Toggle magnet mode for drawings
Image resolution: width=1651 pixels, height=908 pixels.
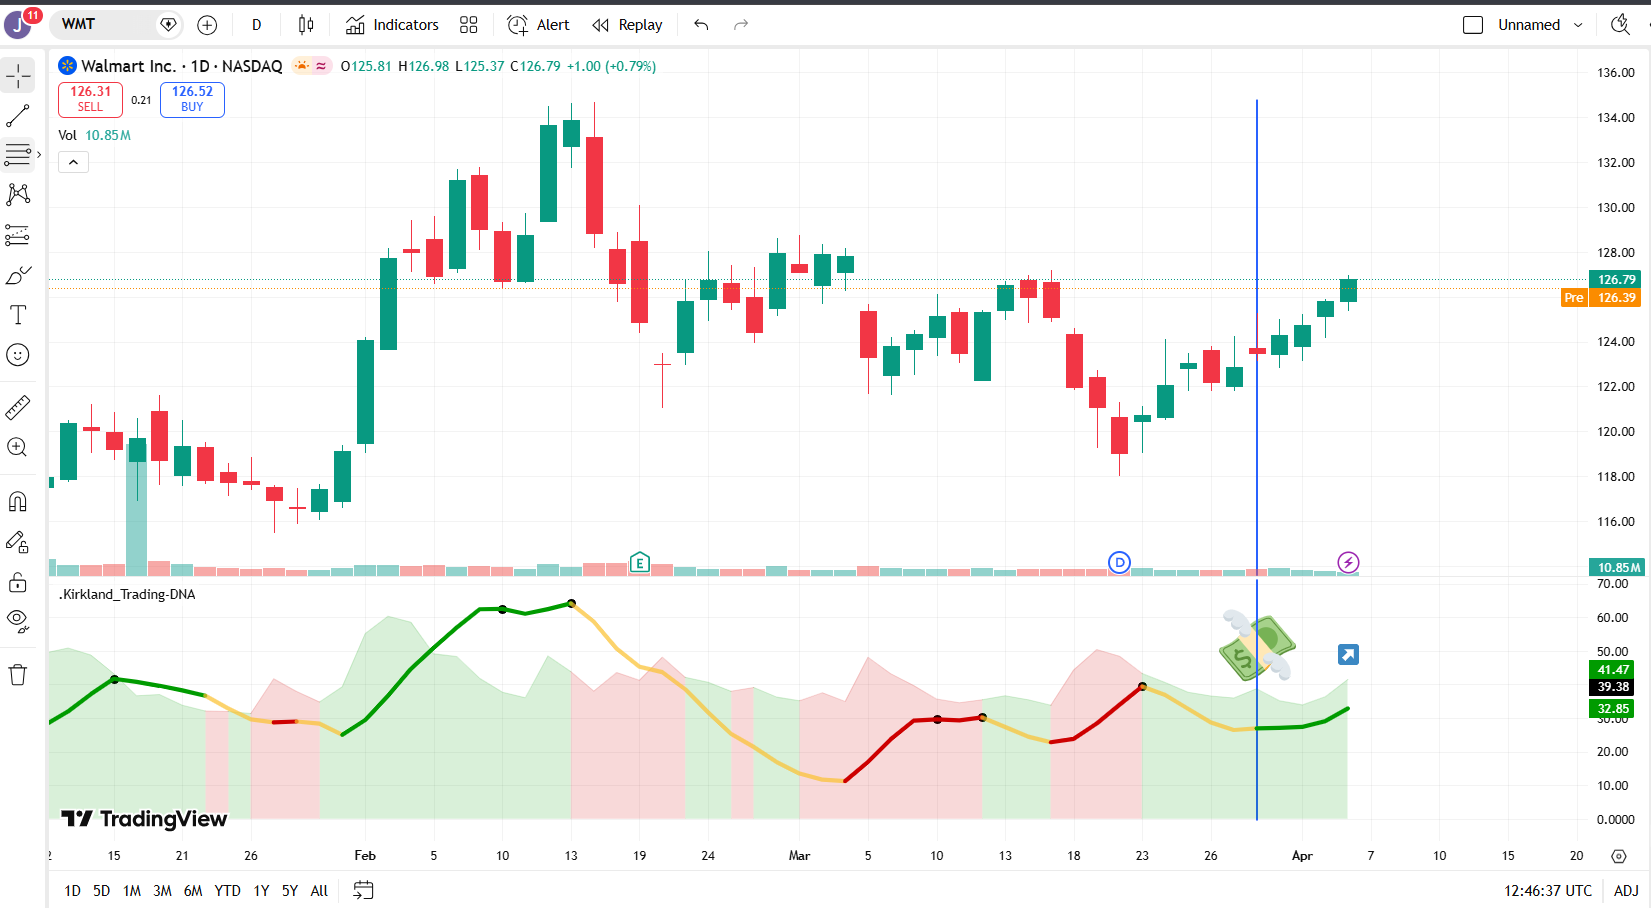18,502
